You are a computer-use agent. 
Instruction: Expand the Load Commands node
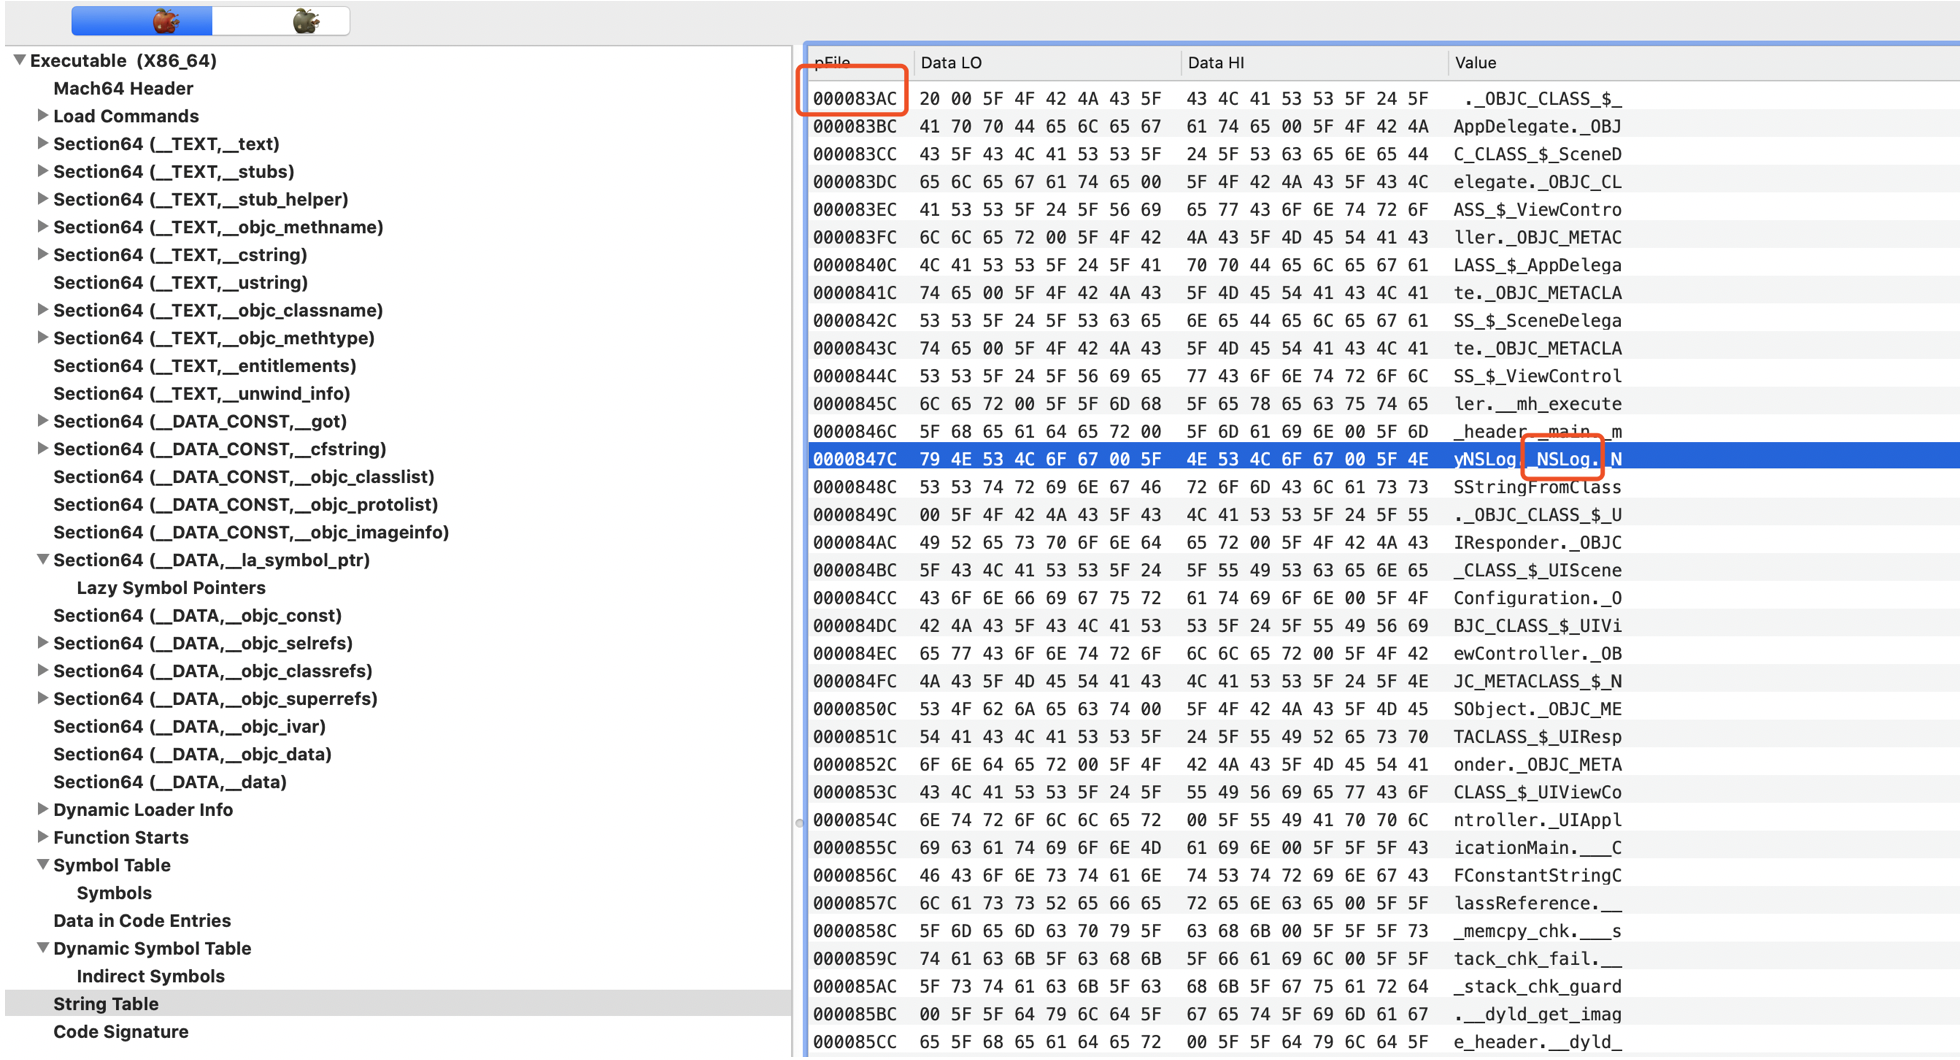tap(42, 116)
